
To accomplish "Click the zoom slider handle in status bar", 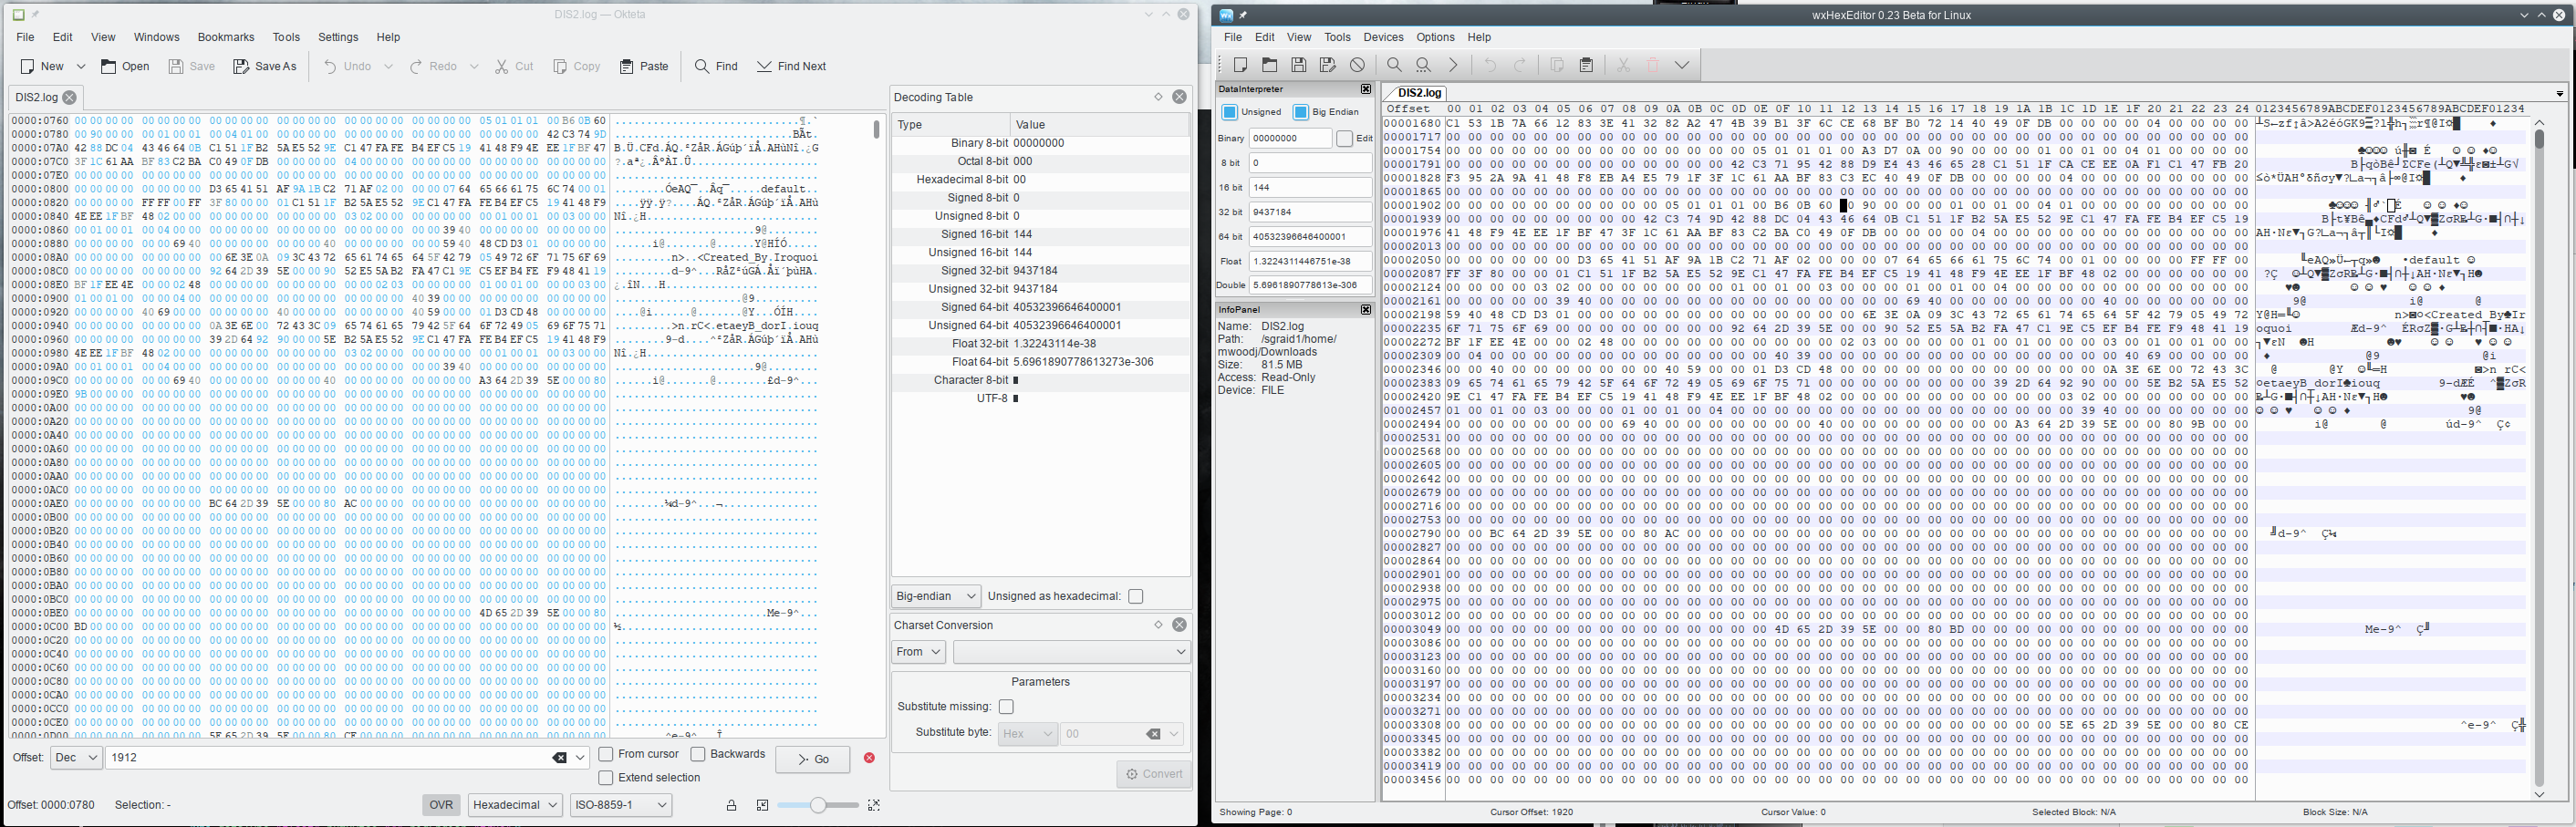I will click(x=818, y=805).
